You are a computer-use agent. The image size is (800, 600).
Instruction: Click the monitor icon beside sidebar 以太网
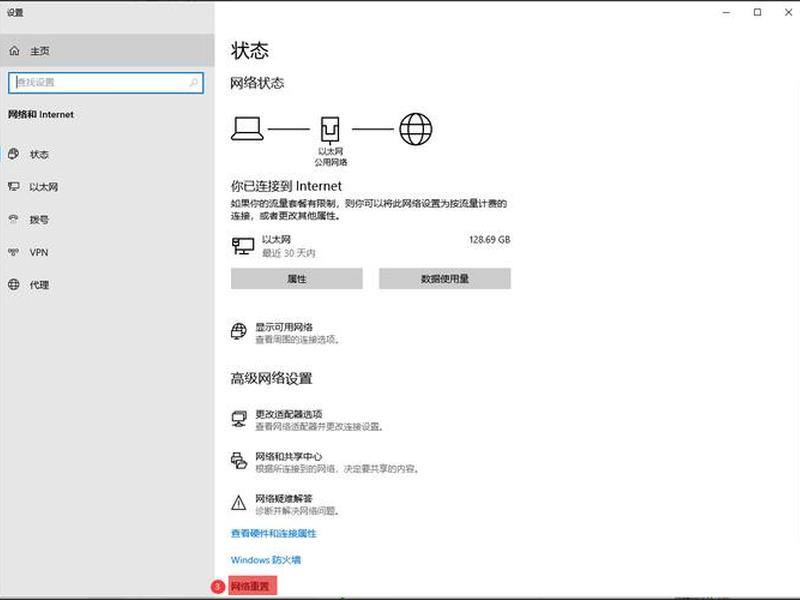pyautogui.click(x=14, y=187)
